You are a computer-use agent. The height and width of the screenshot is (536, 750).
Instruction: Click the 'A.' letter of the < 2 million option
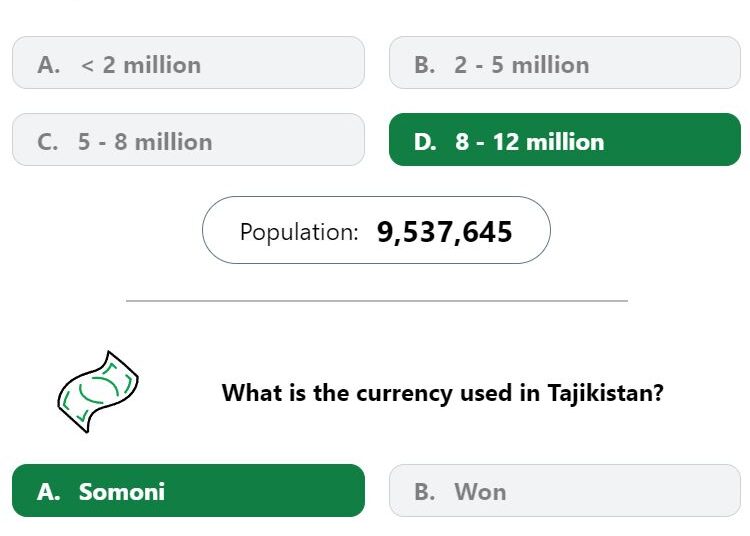click(49, 65)
